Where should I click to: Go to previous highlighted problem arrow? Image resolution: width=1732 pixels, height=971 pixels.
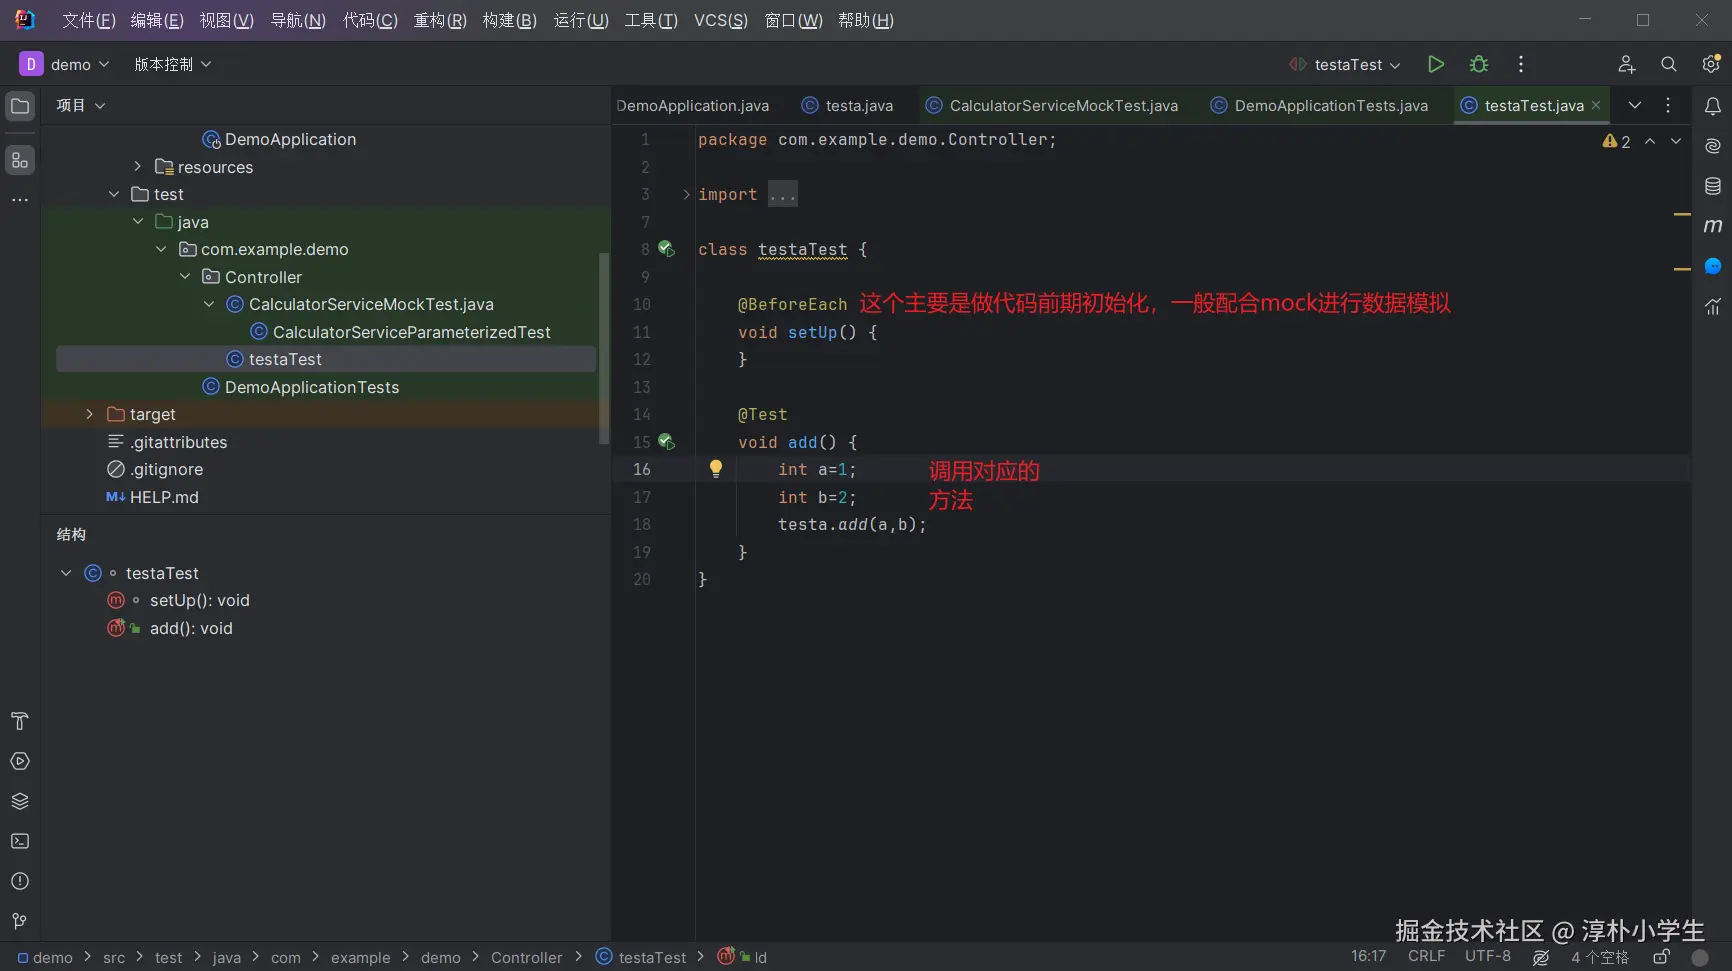click(x=1650, y=142)
